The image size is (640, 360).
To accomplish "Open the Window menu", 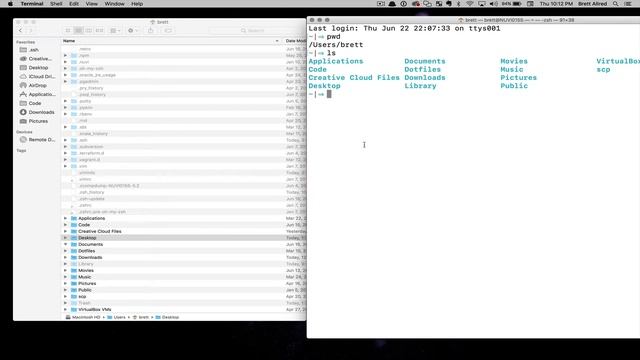I will coord(114,4).
